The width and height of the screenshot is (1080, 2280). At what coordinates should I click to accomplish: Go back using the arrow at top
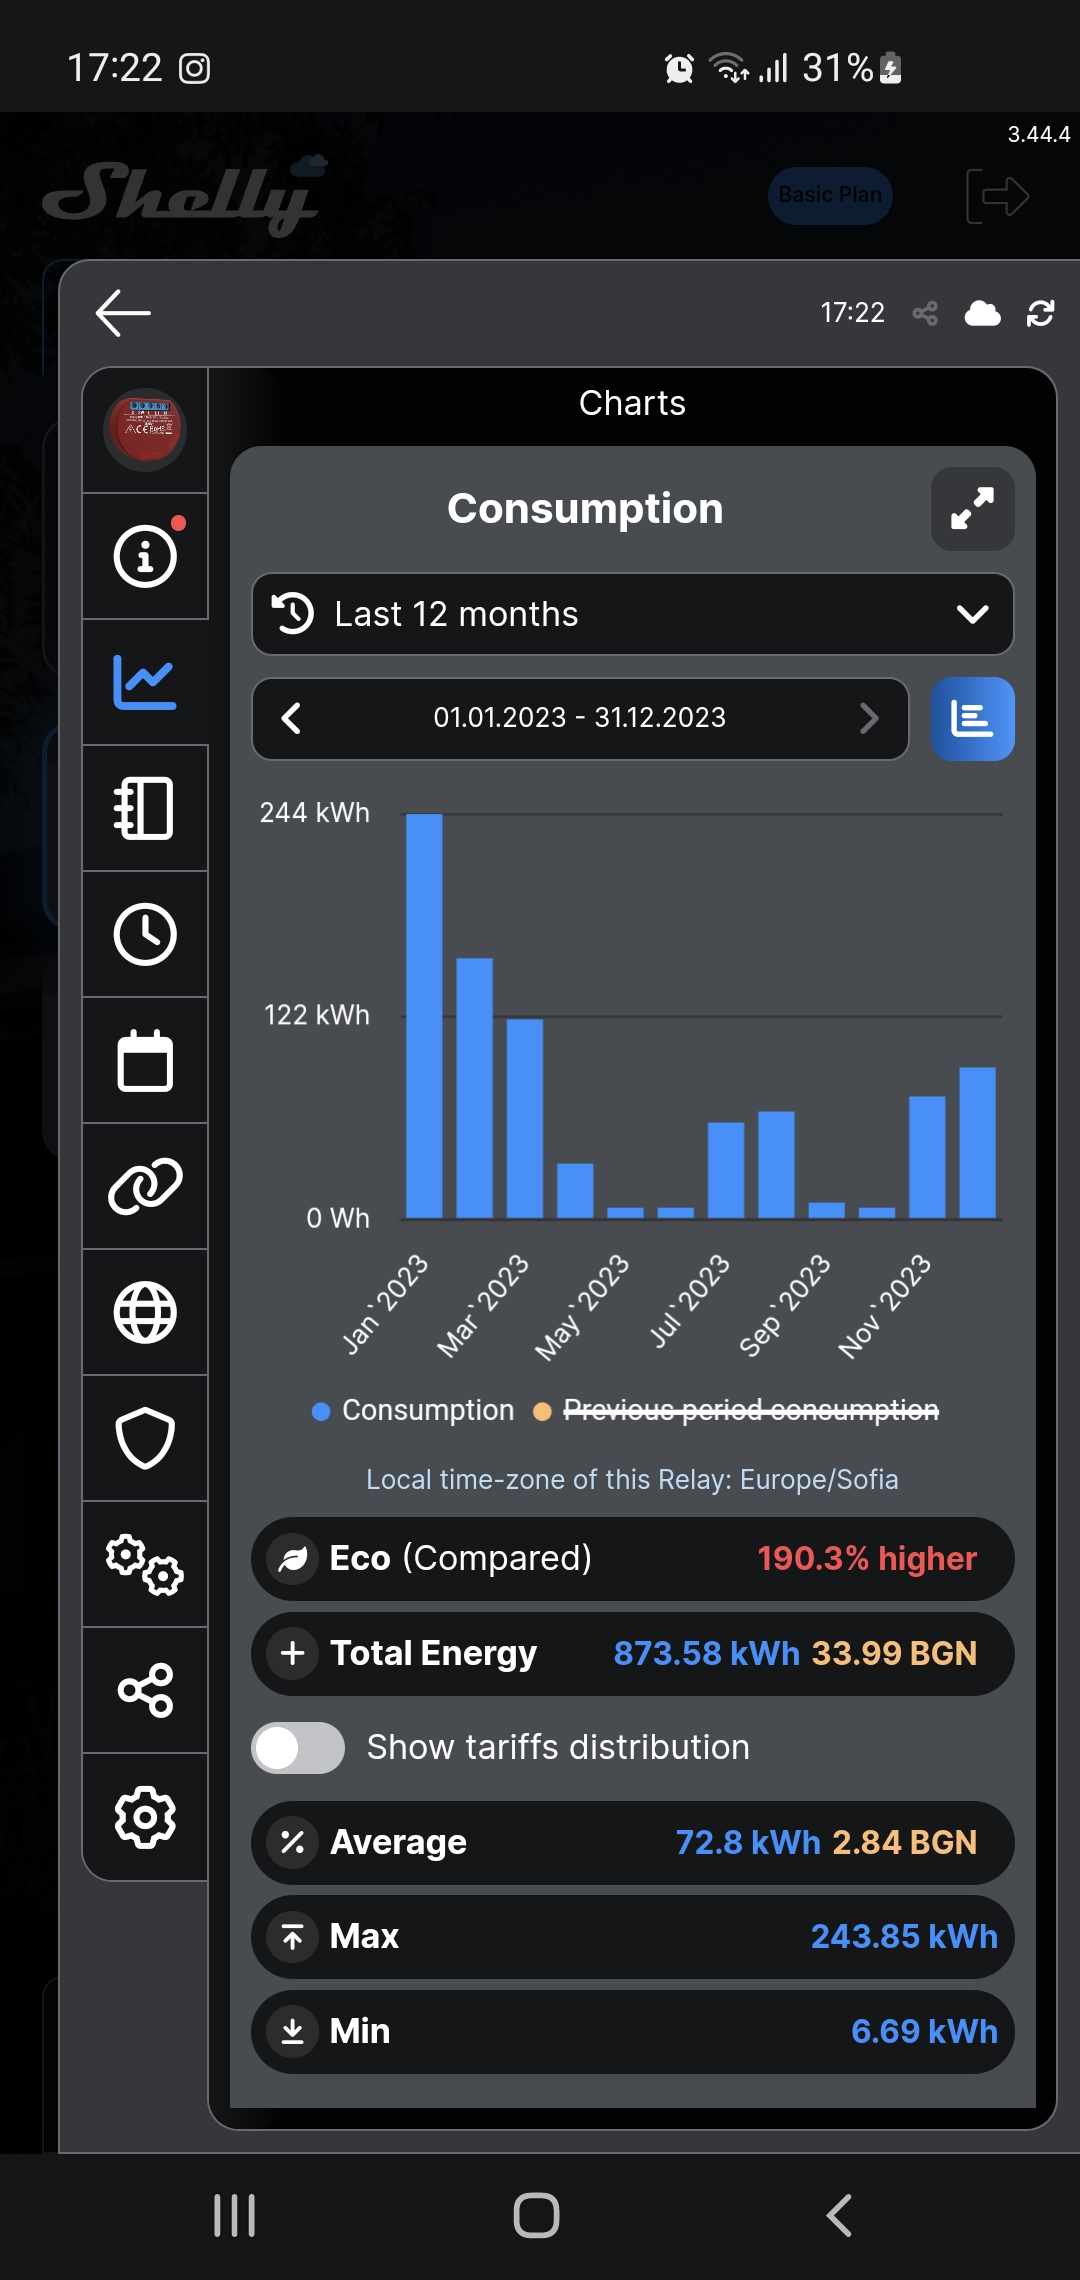[x=123, y=313]
